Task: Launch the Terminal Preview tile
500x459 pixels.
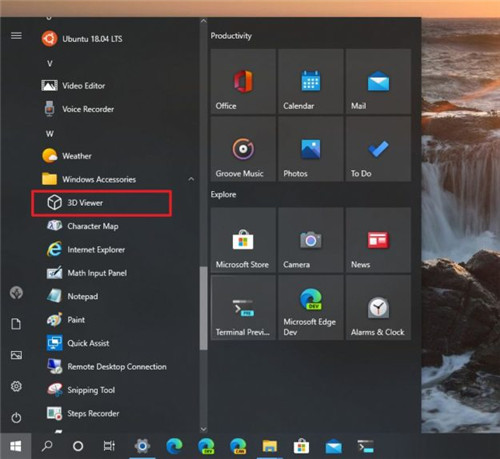Action: pos(243,308)
